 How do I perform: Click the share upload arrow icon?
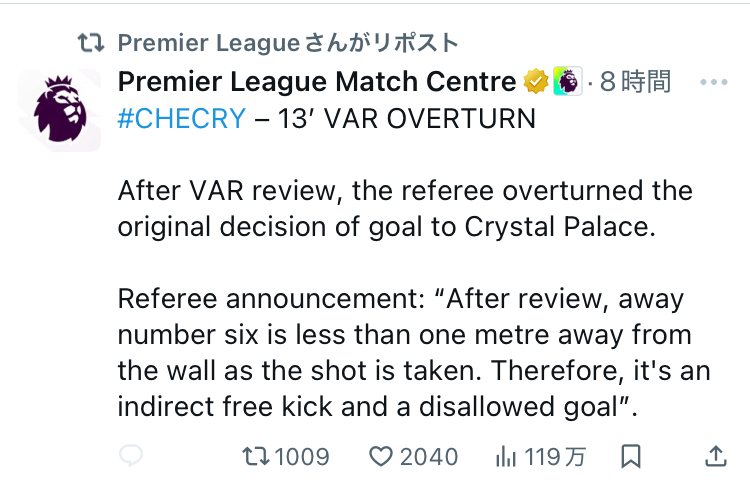point(716,457)
